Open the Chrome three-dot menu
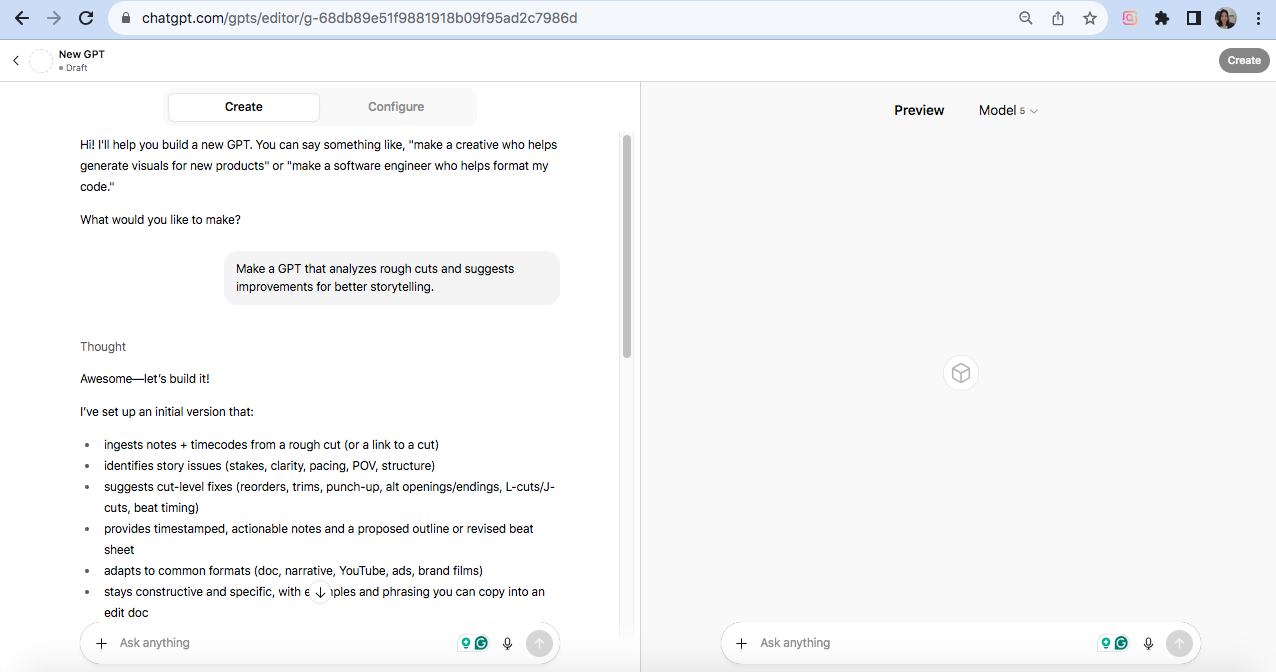The image size is (1276, 672). [x=1258, y=18]
